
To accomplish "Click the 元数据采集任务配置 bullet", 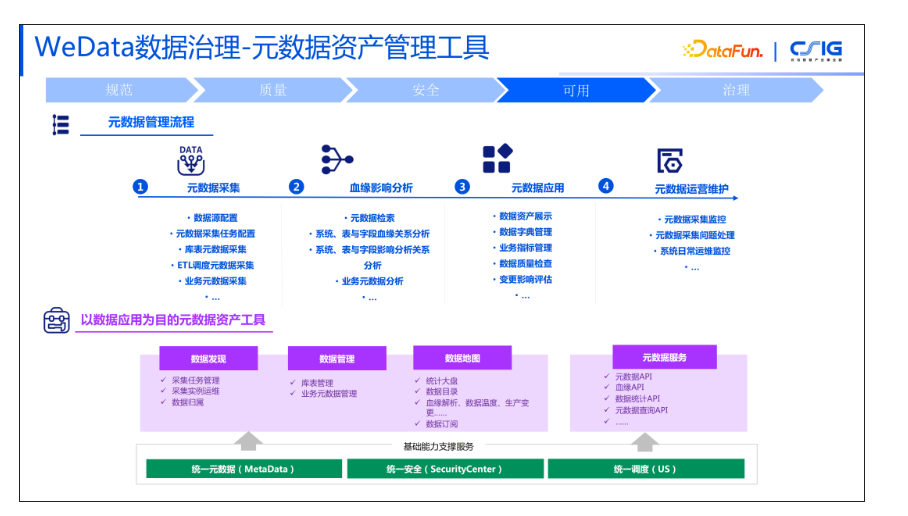I will [x=215, y=233].
